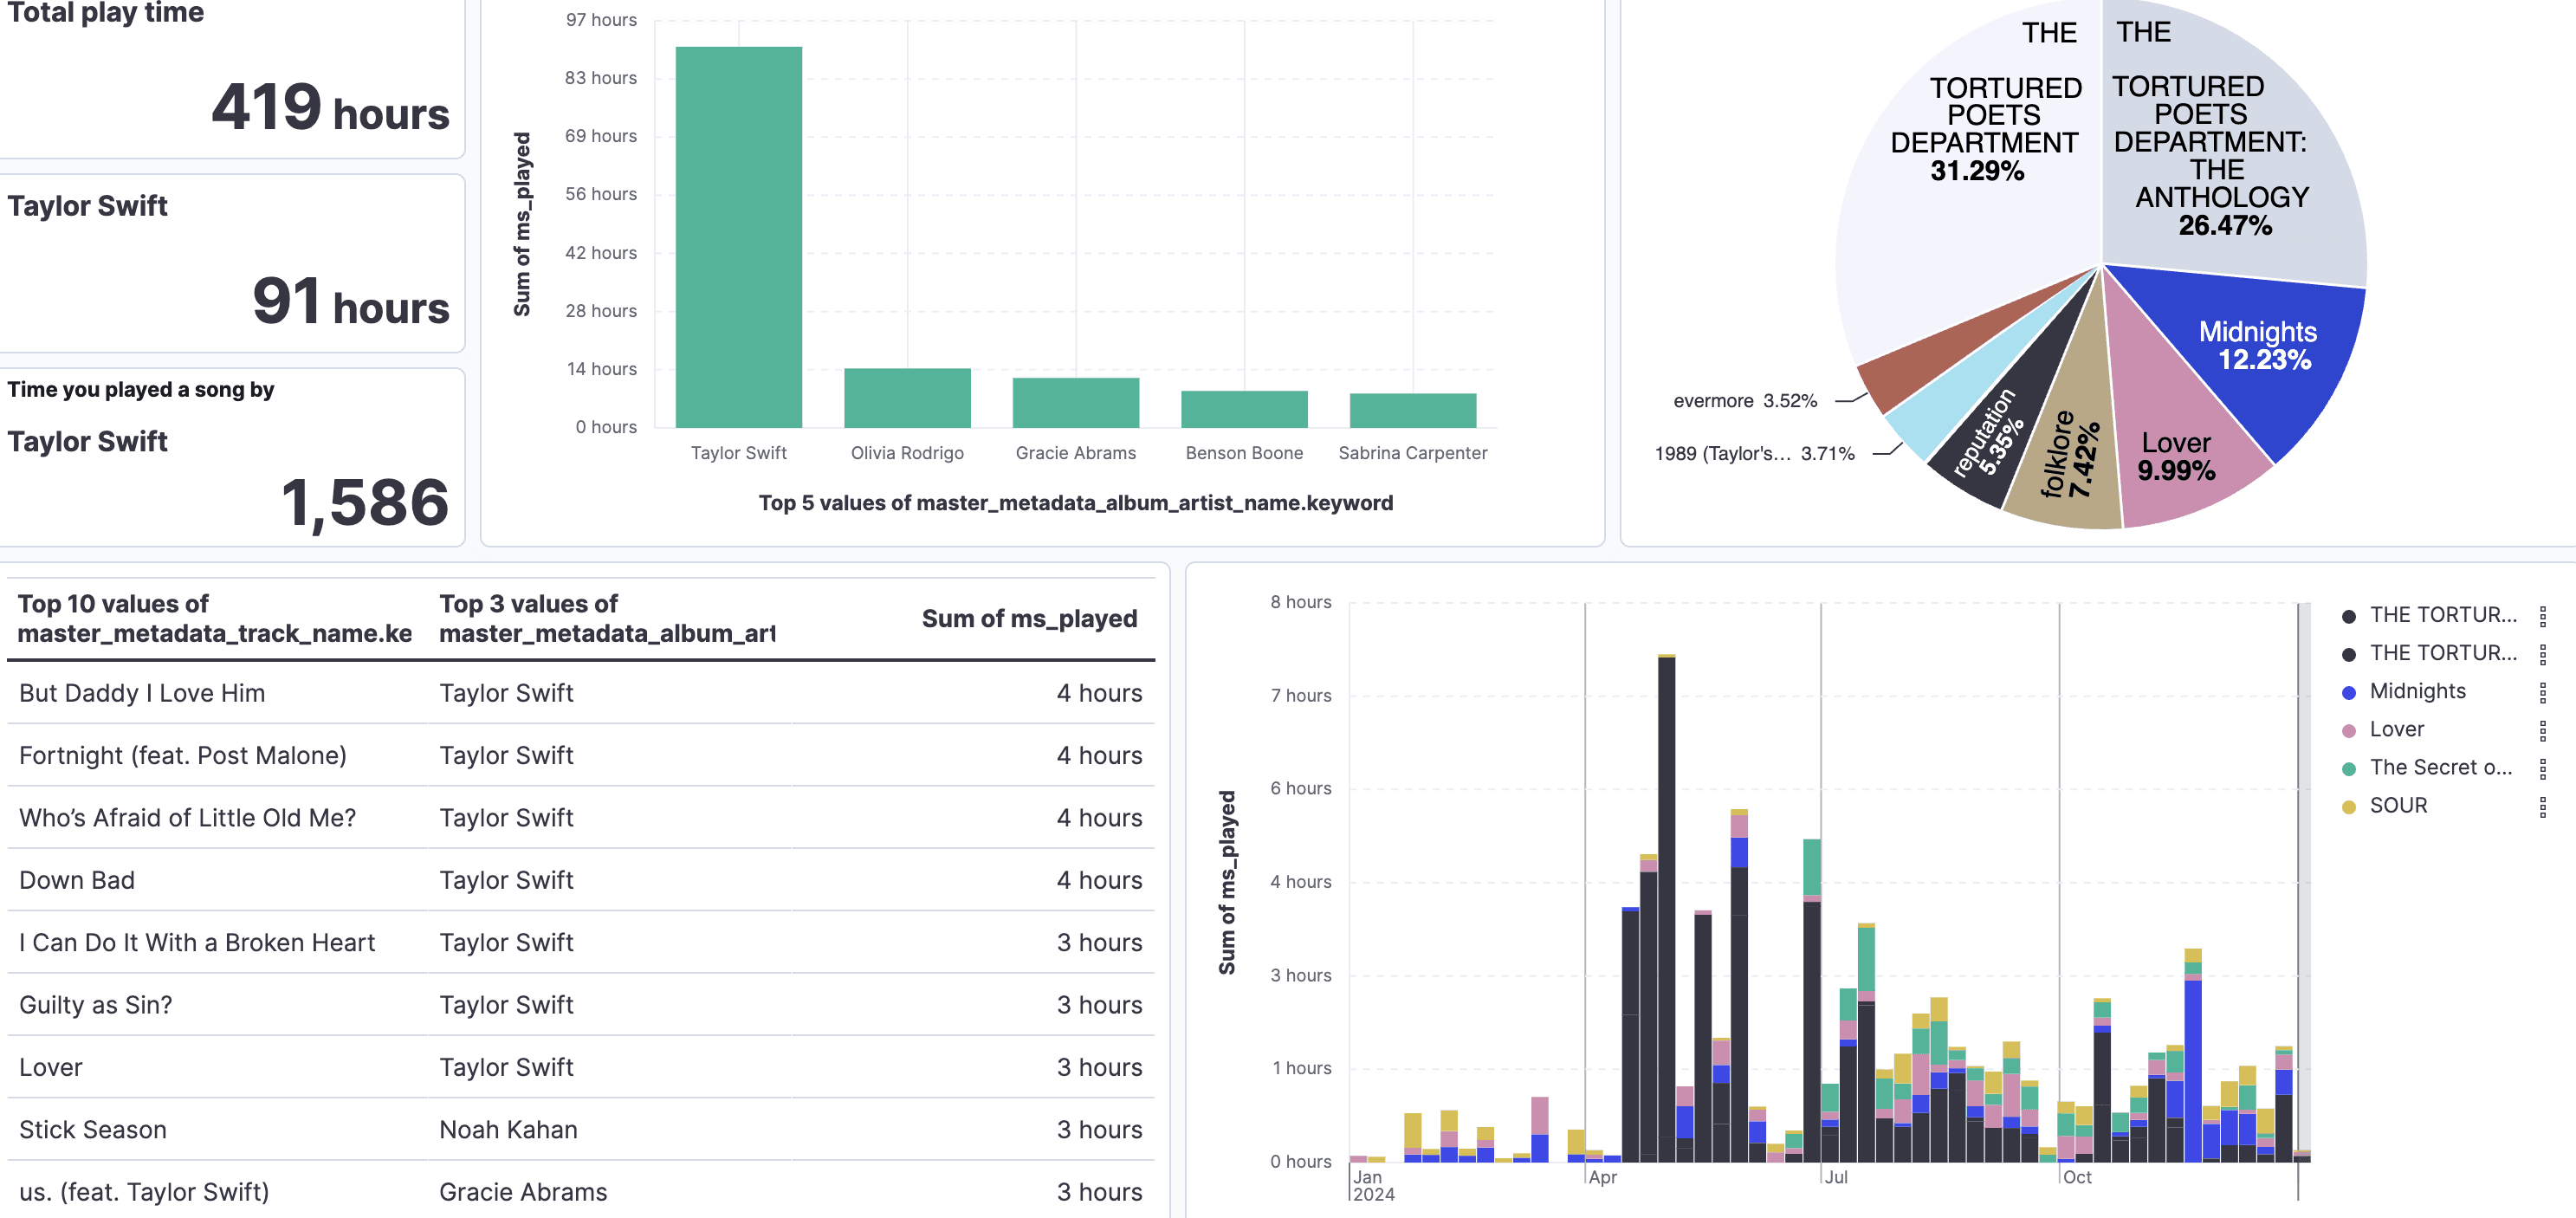Toggle the Midnights series via its legend label
2576x1218 pixels.
[x=2420, y=690]
